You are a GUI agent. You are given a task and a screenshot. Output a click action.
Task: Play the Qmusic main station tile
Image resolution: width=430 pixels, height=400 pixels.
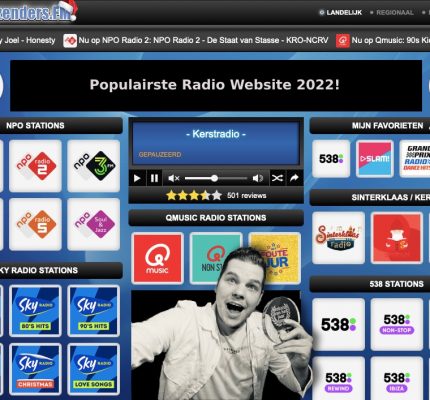click(x=157, y=258)
